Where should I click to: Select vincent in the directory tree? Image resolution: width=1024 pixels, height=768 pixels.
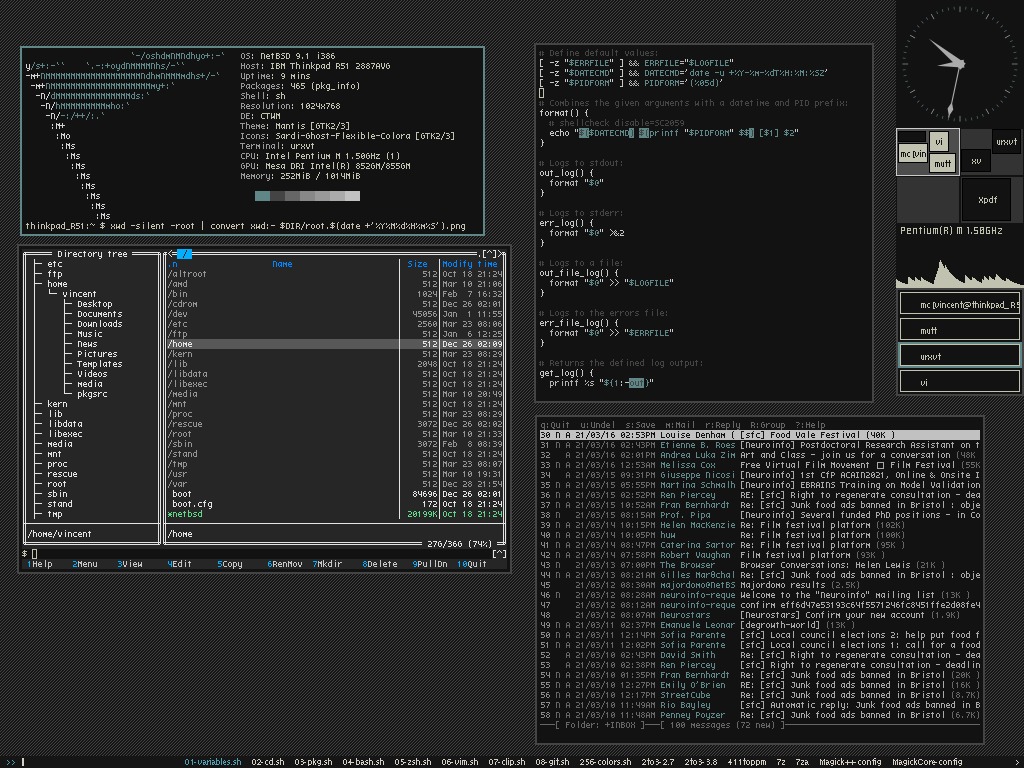[79, 294]
